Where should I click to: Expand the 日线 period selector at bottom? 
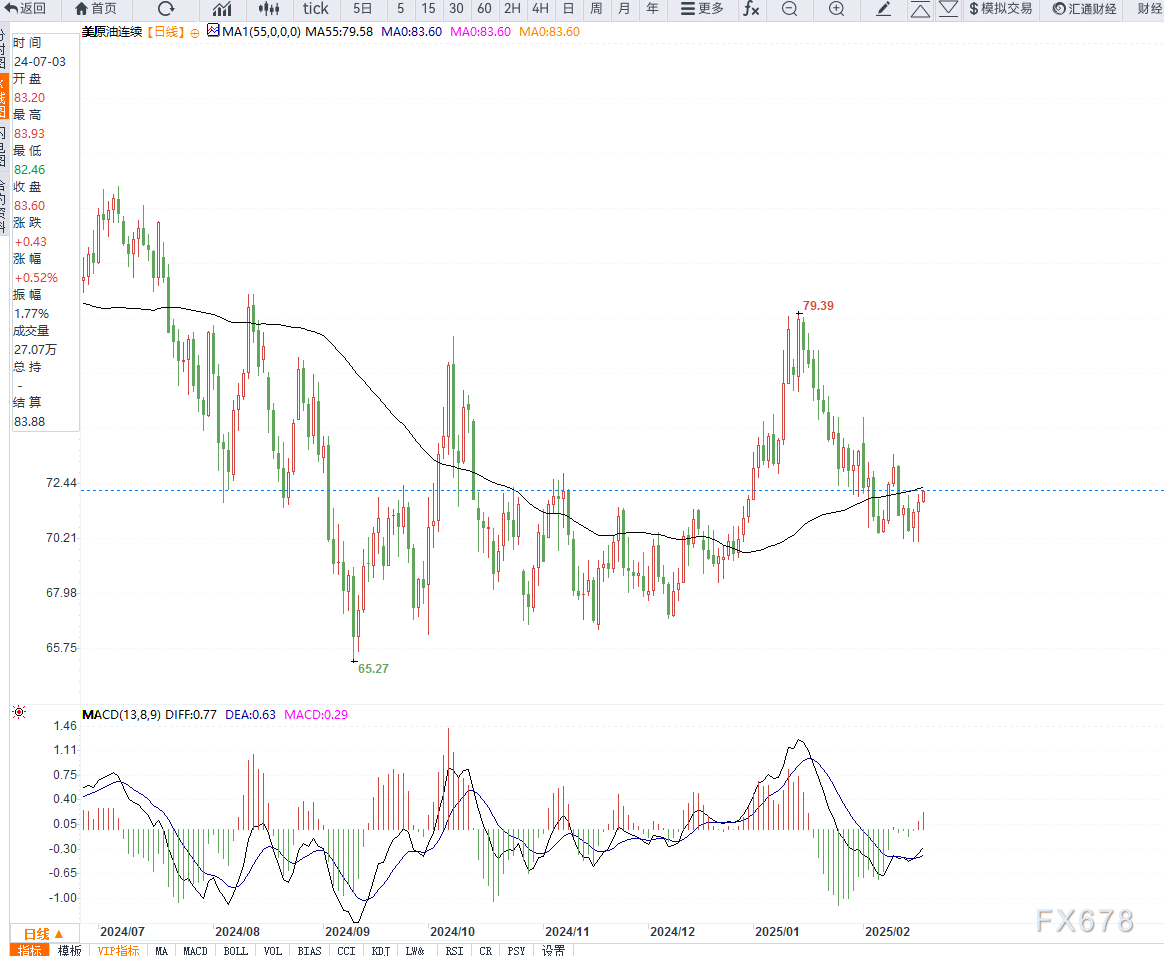pos(43,934)
